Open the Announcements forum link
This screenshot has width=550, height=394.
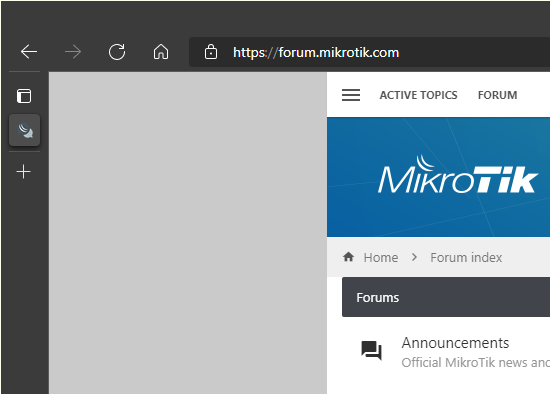(x=455, y=343)
